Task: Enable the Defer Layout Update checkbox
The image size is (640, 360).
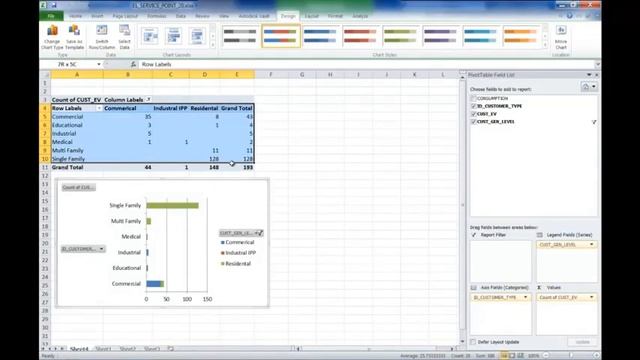Action: (473, 342)
